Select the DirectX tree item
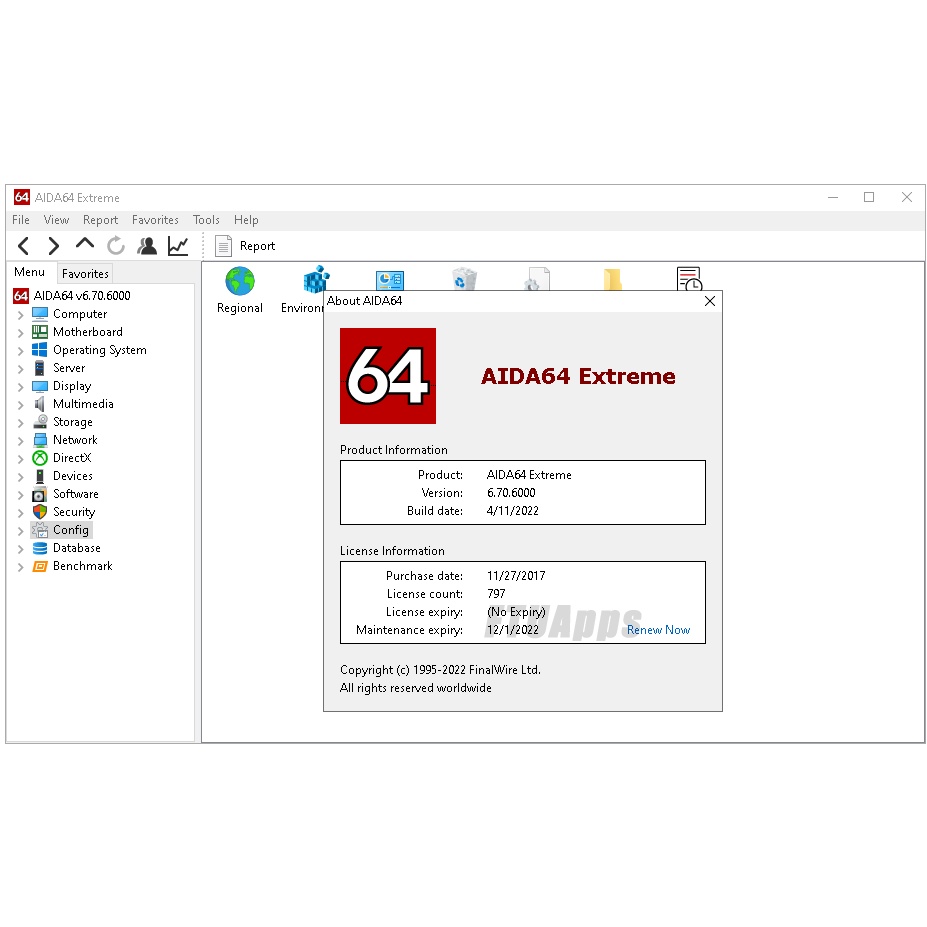This screenshot has height=927, width=927. tap(71, 458)
